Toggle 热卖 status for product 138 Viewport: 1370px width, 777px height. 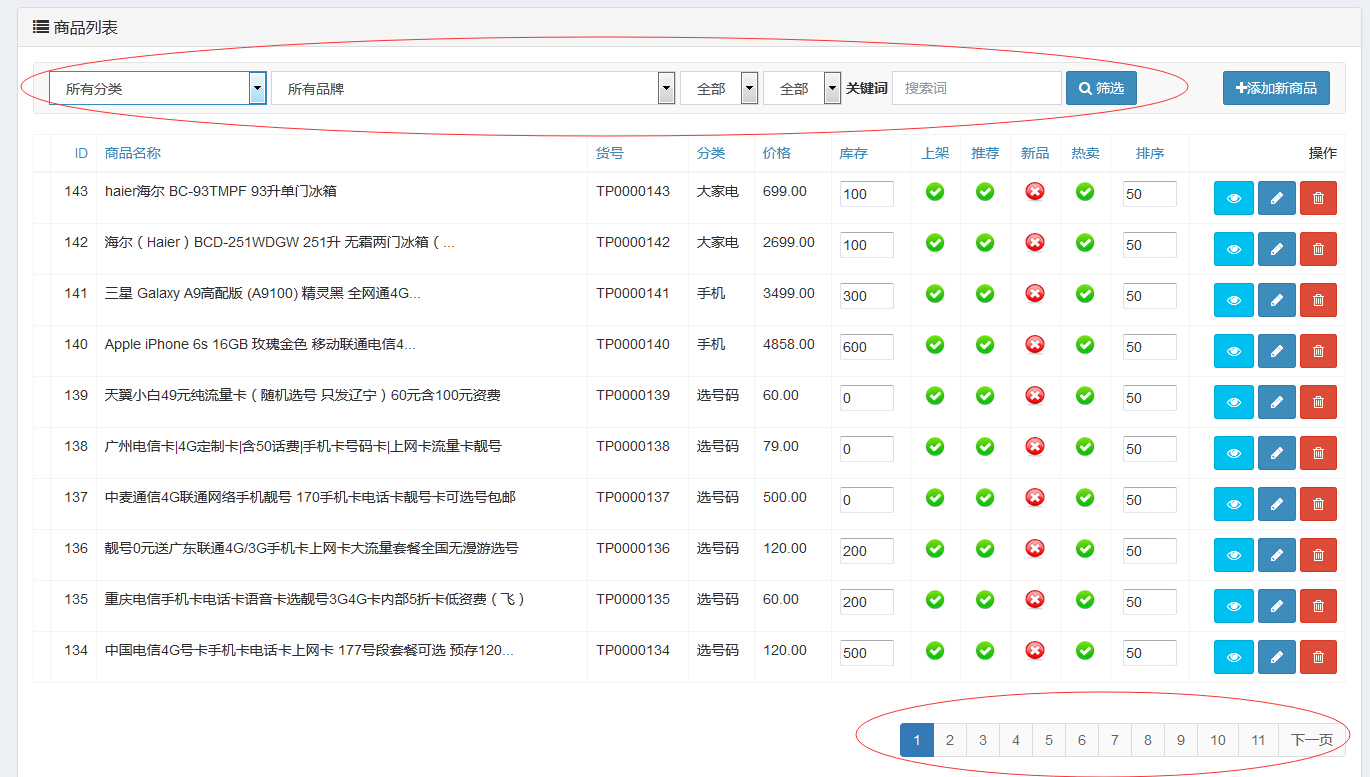click(x=1085, y=446)
